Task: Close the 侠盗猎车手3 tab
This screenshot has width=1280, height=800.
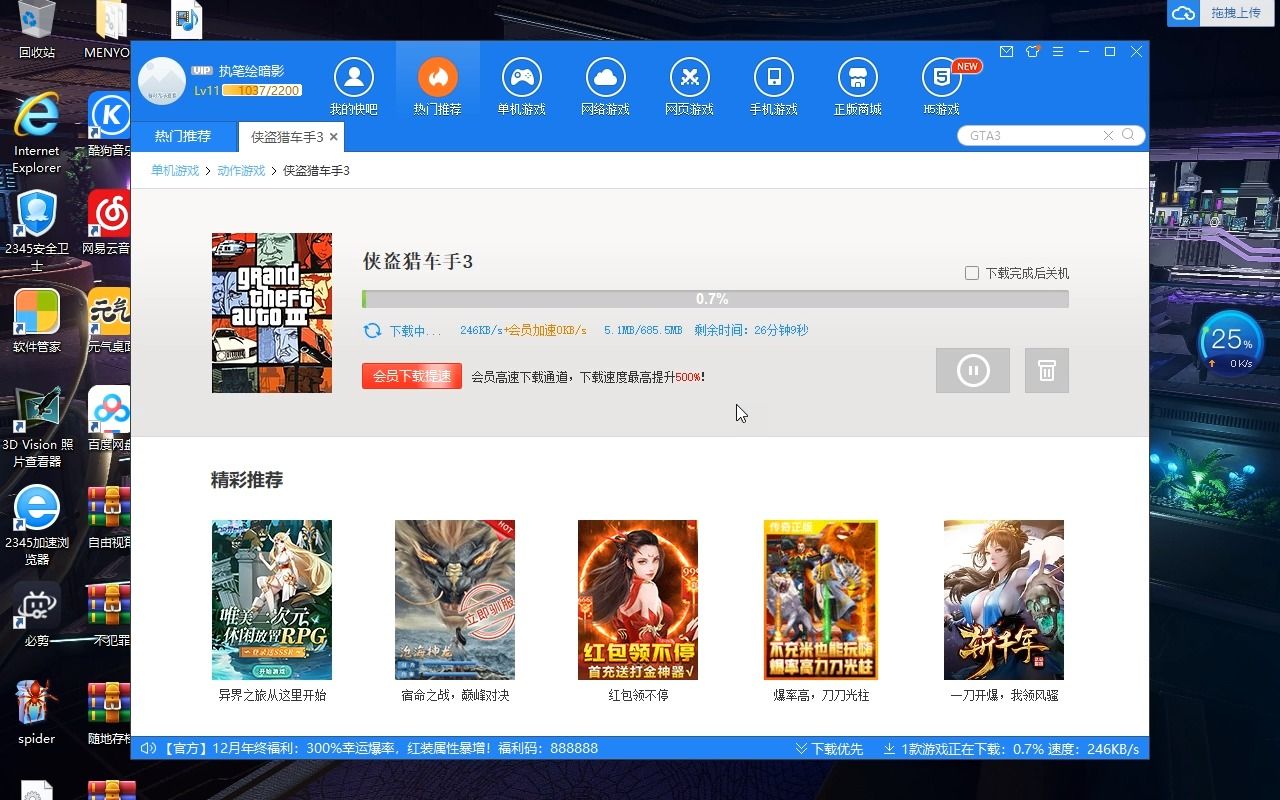Action: click(x=334, y=137)
